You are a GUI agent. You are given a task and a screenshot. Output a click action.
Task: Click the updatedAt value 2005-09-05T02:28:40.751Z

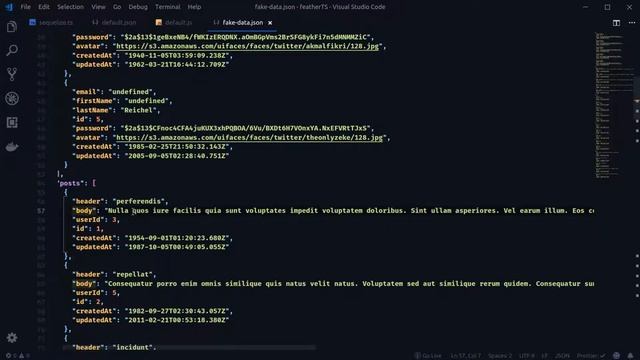point(177,156)
